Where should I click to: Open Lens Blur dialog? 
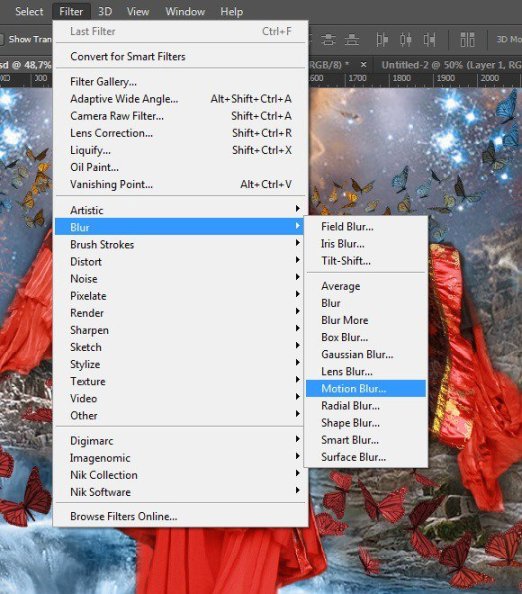[x=366, y=371]
